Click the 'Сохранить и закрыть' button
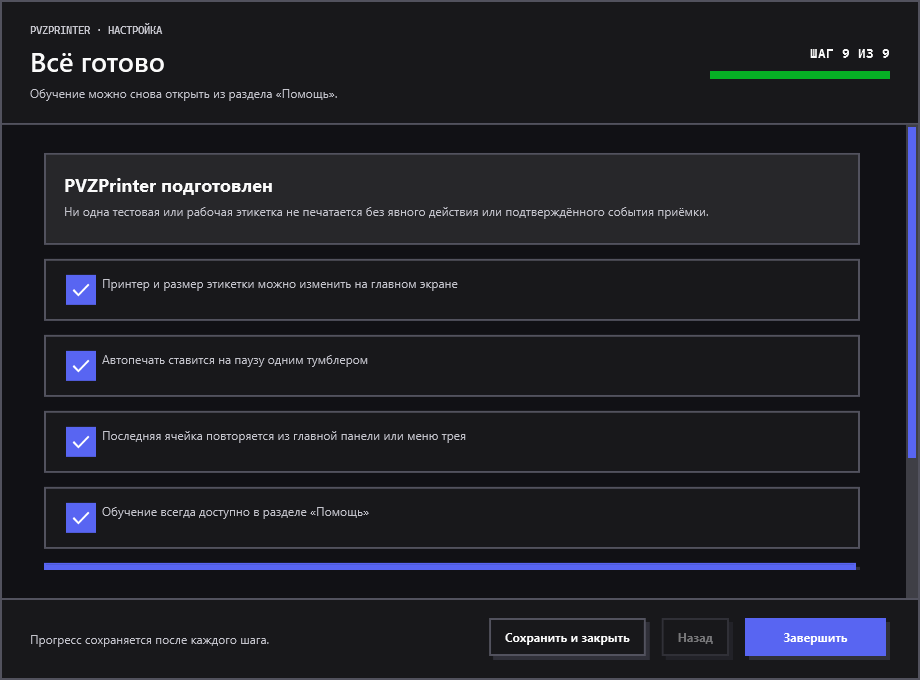Screen dimensions: 920x680 click(567, 637)
